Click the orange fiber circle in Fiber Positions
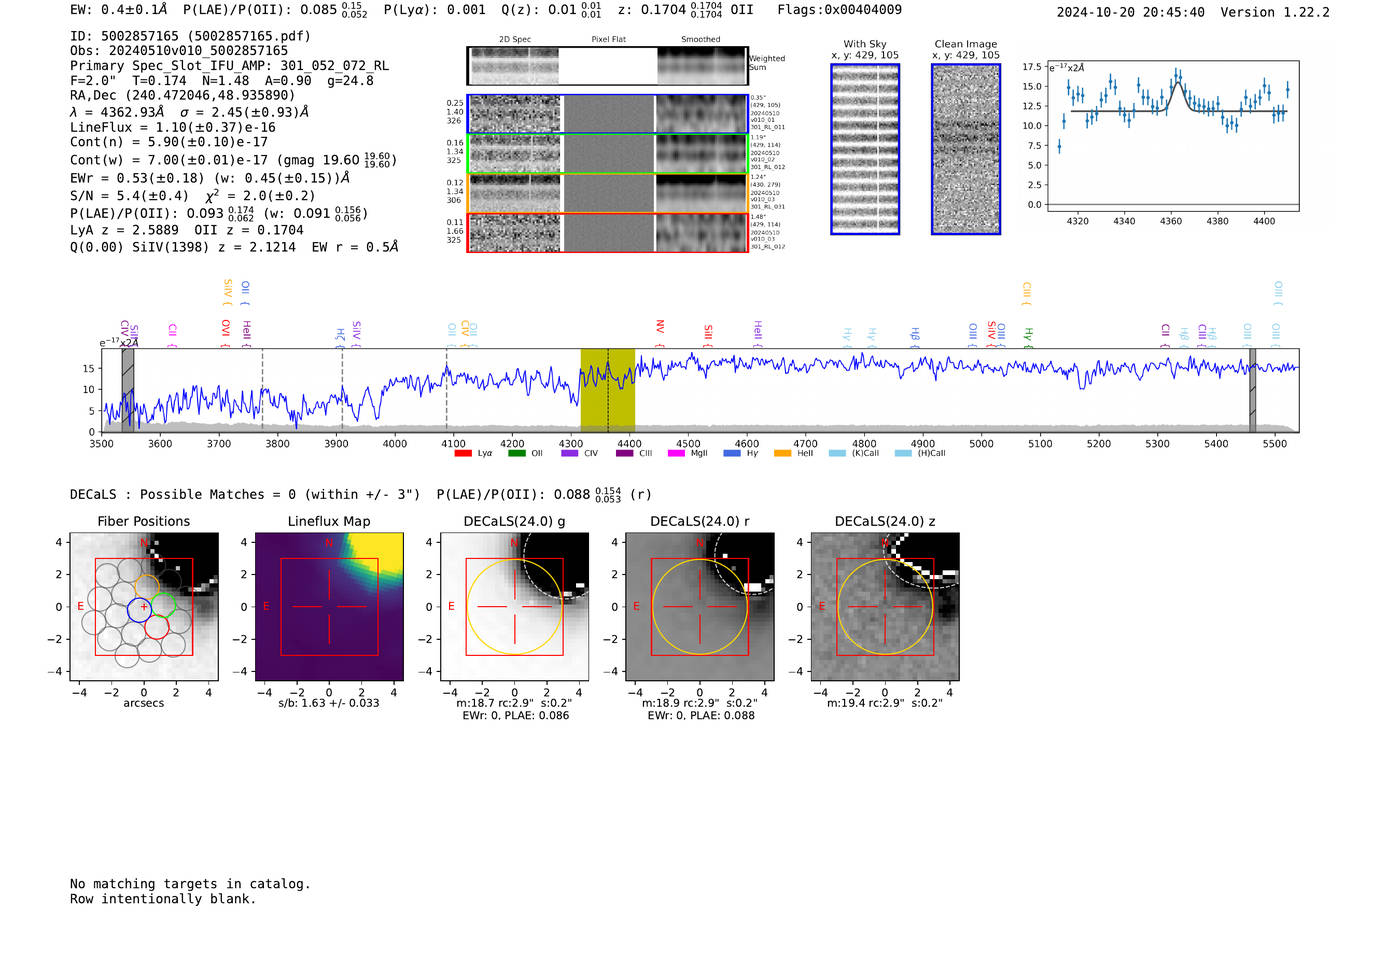 pyautogui.click(x=146, y=587)
